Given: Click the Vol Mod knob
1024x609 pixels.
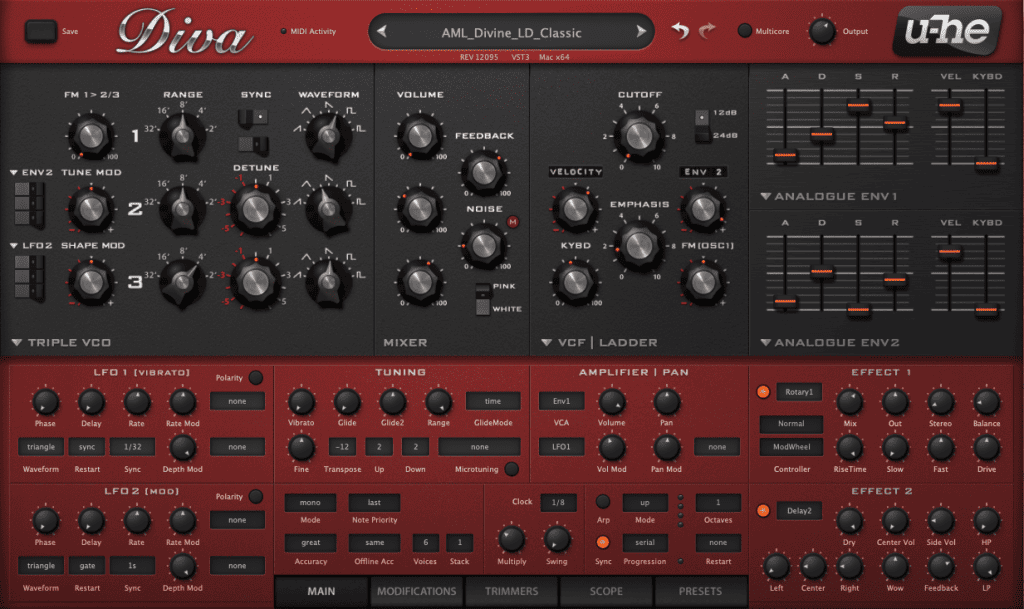Looking at the screenshot, I should pyautogui.click(x=611, y=448).
